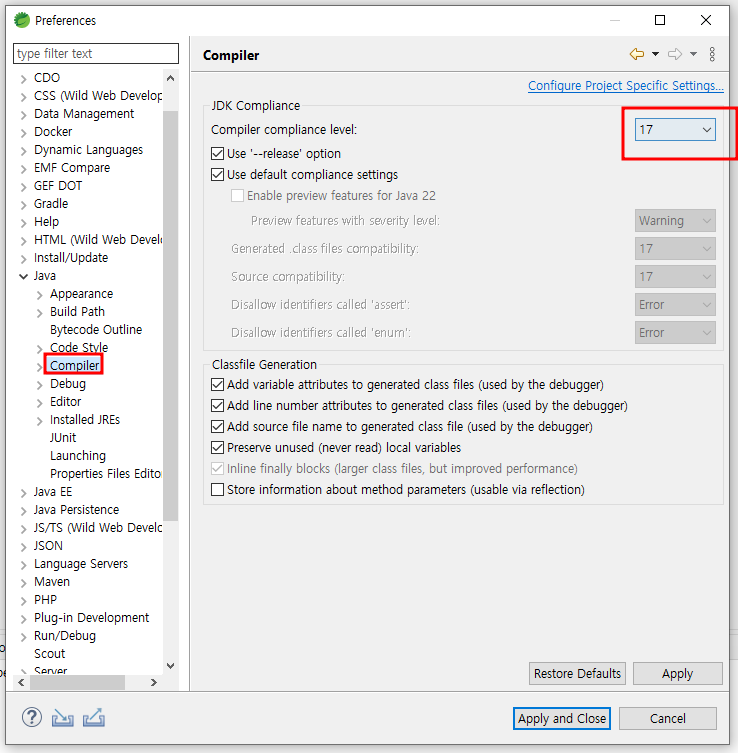Select Compiler in the preferences tree
This screenshot has width=738, height=753.
point(74,365)
